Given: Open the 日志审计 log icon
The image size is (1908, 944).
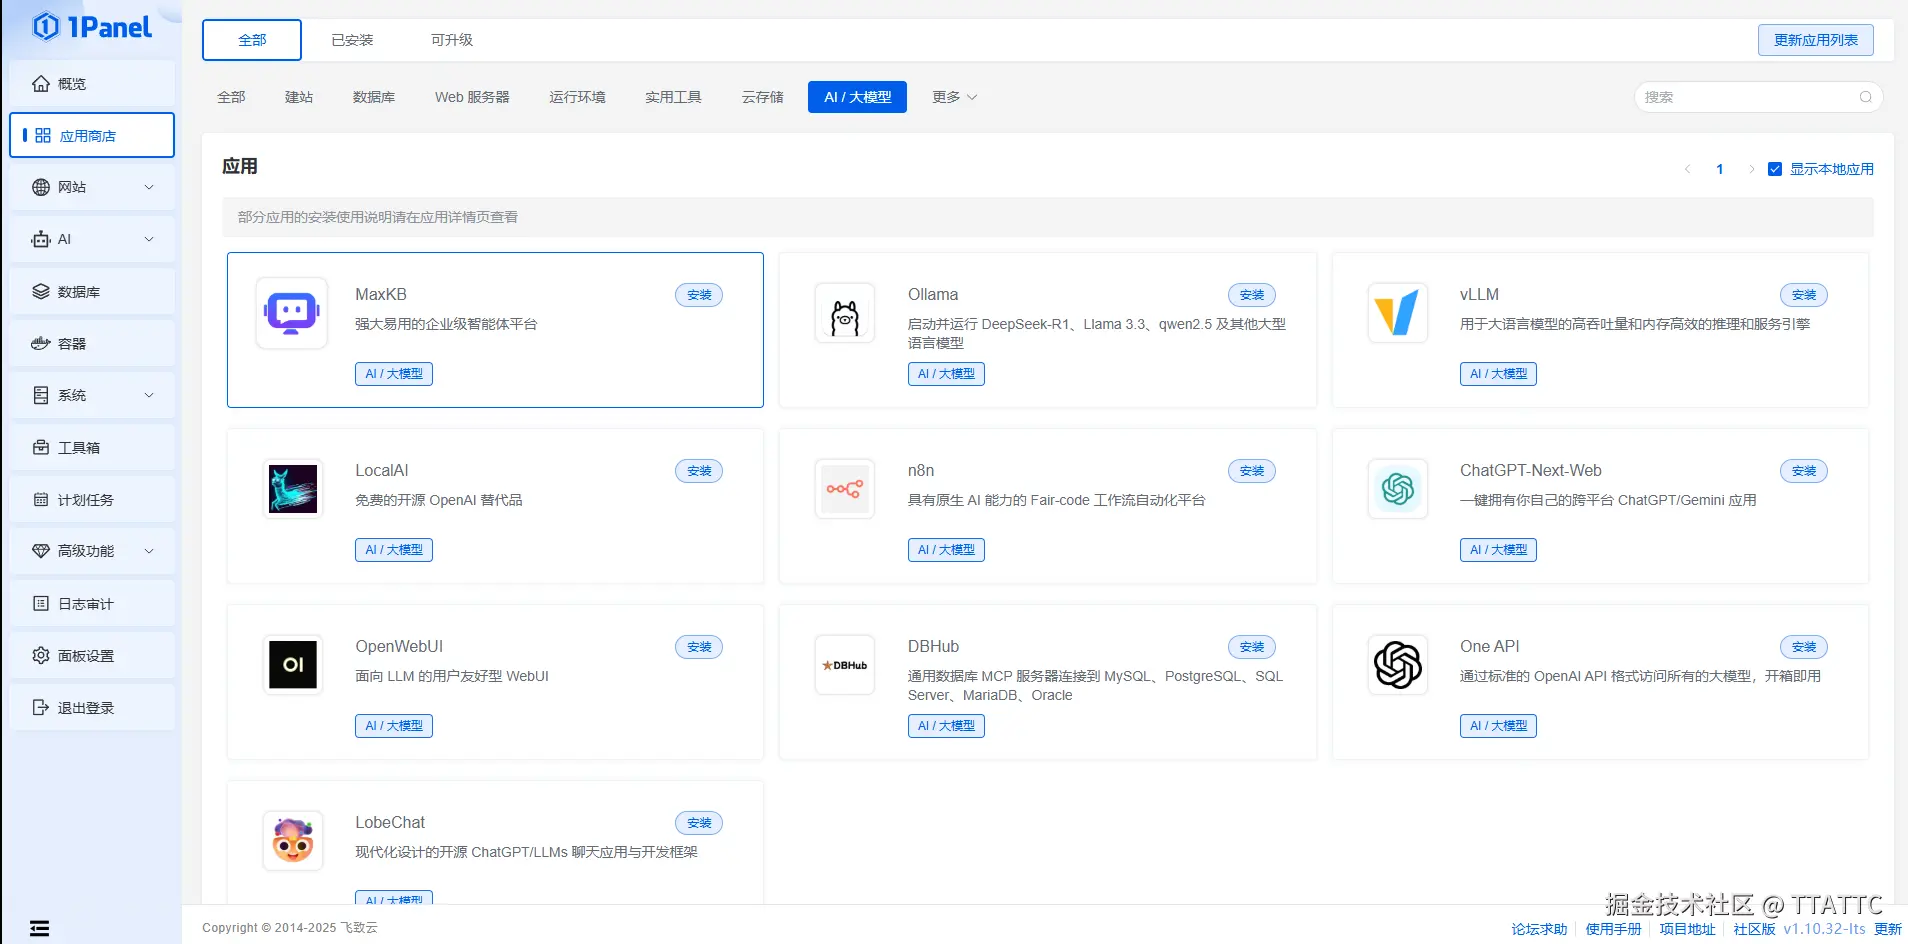Looking at the screenshot, I should pyautogui.click(x=41, y=604).
